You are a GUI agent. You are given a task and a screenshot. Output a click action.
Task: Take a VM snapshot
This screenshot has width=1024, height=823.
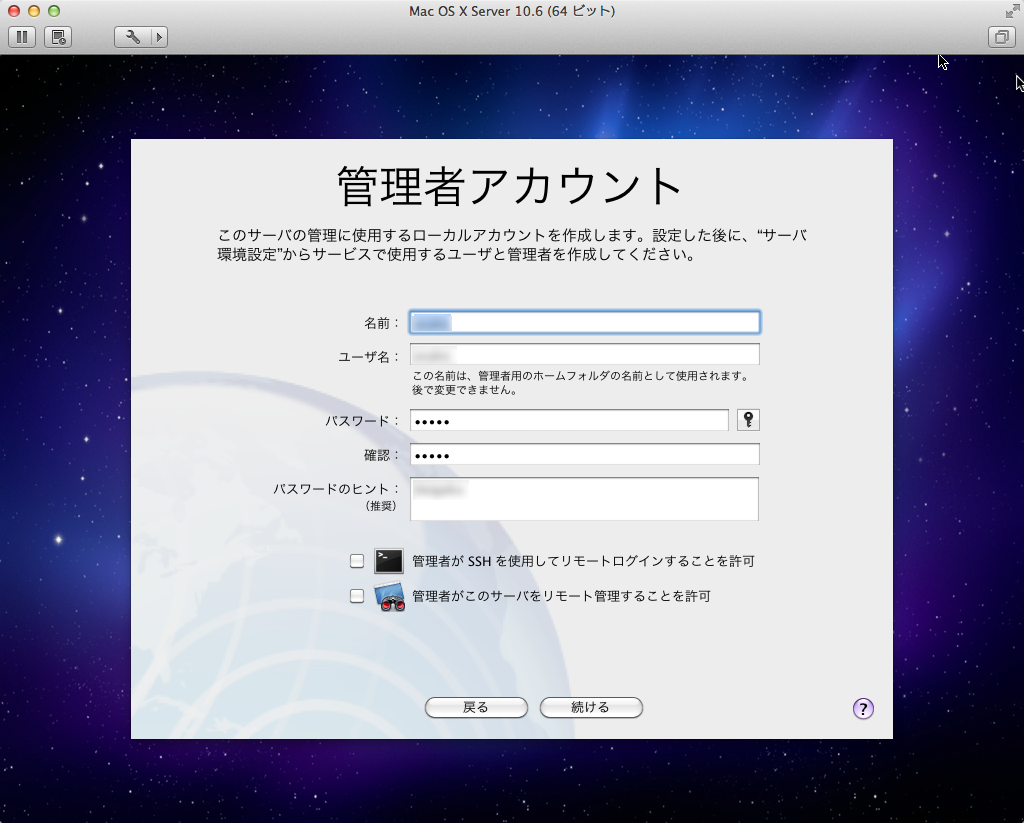coord(58,37)
